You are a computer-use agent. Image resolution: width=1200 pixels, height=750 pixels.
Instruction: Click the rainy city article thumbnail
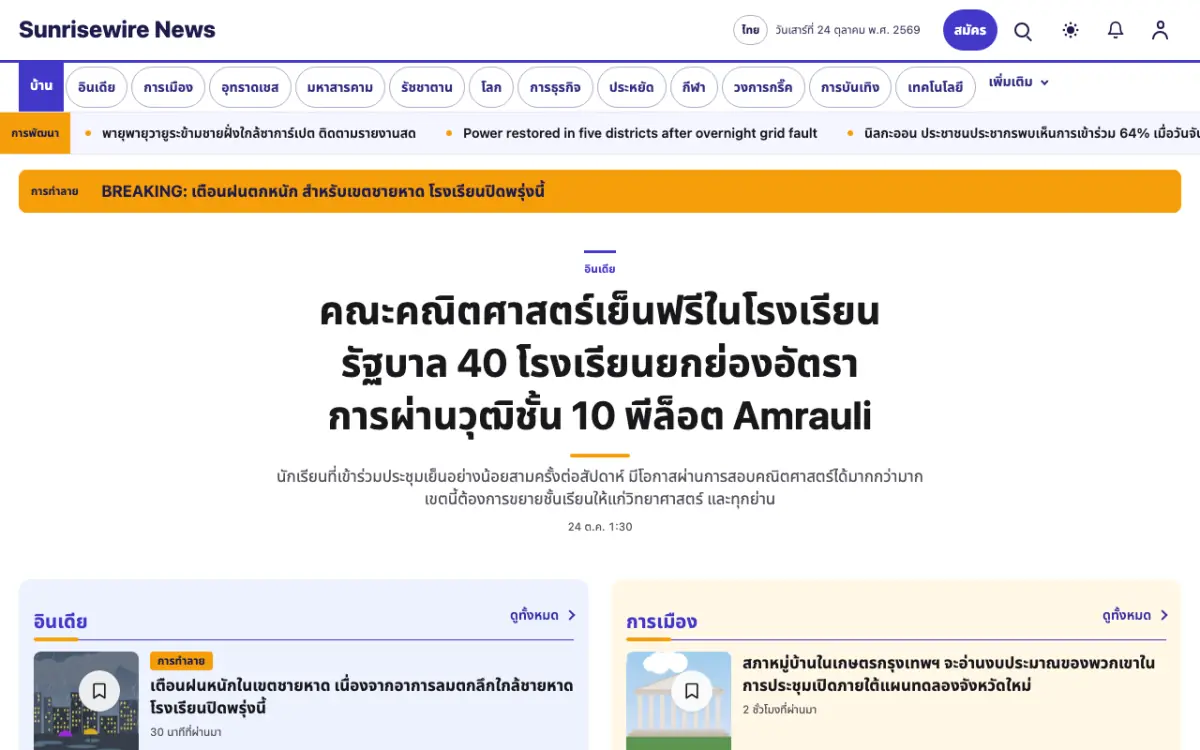pos(86,701)
